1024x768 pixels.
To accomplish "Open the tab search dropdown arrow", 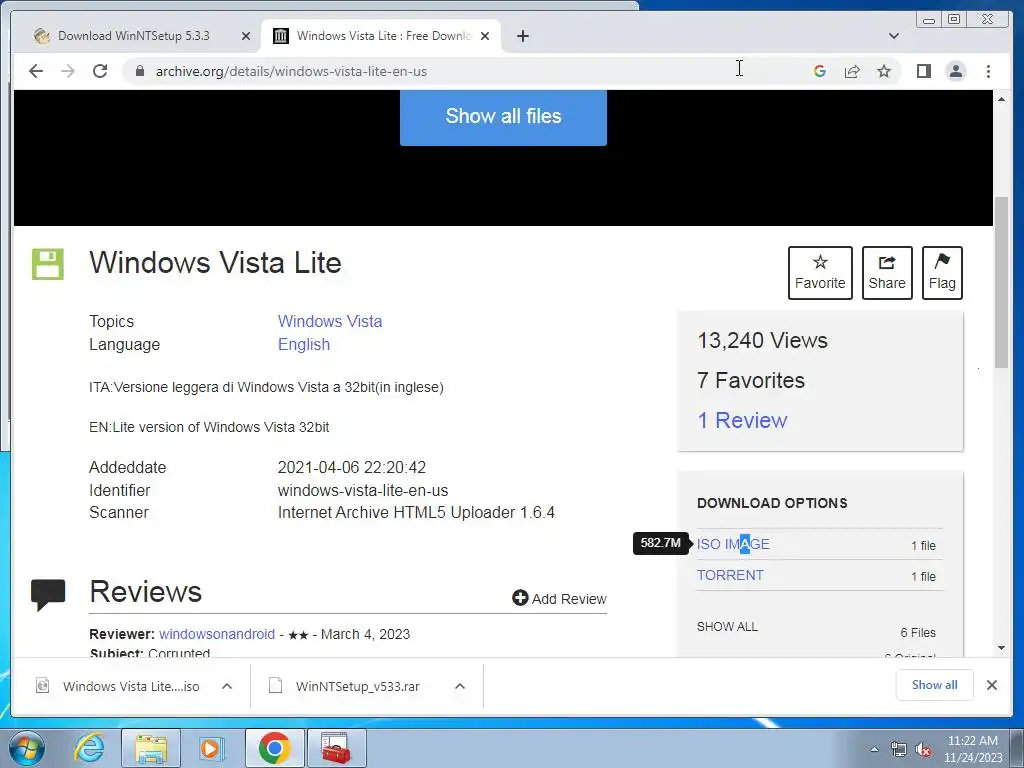I will point(894,36).
